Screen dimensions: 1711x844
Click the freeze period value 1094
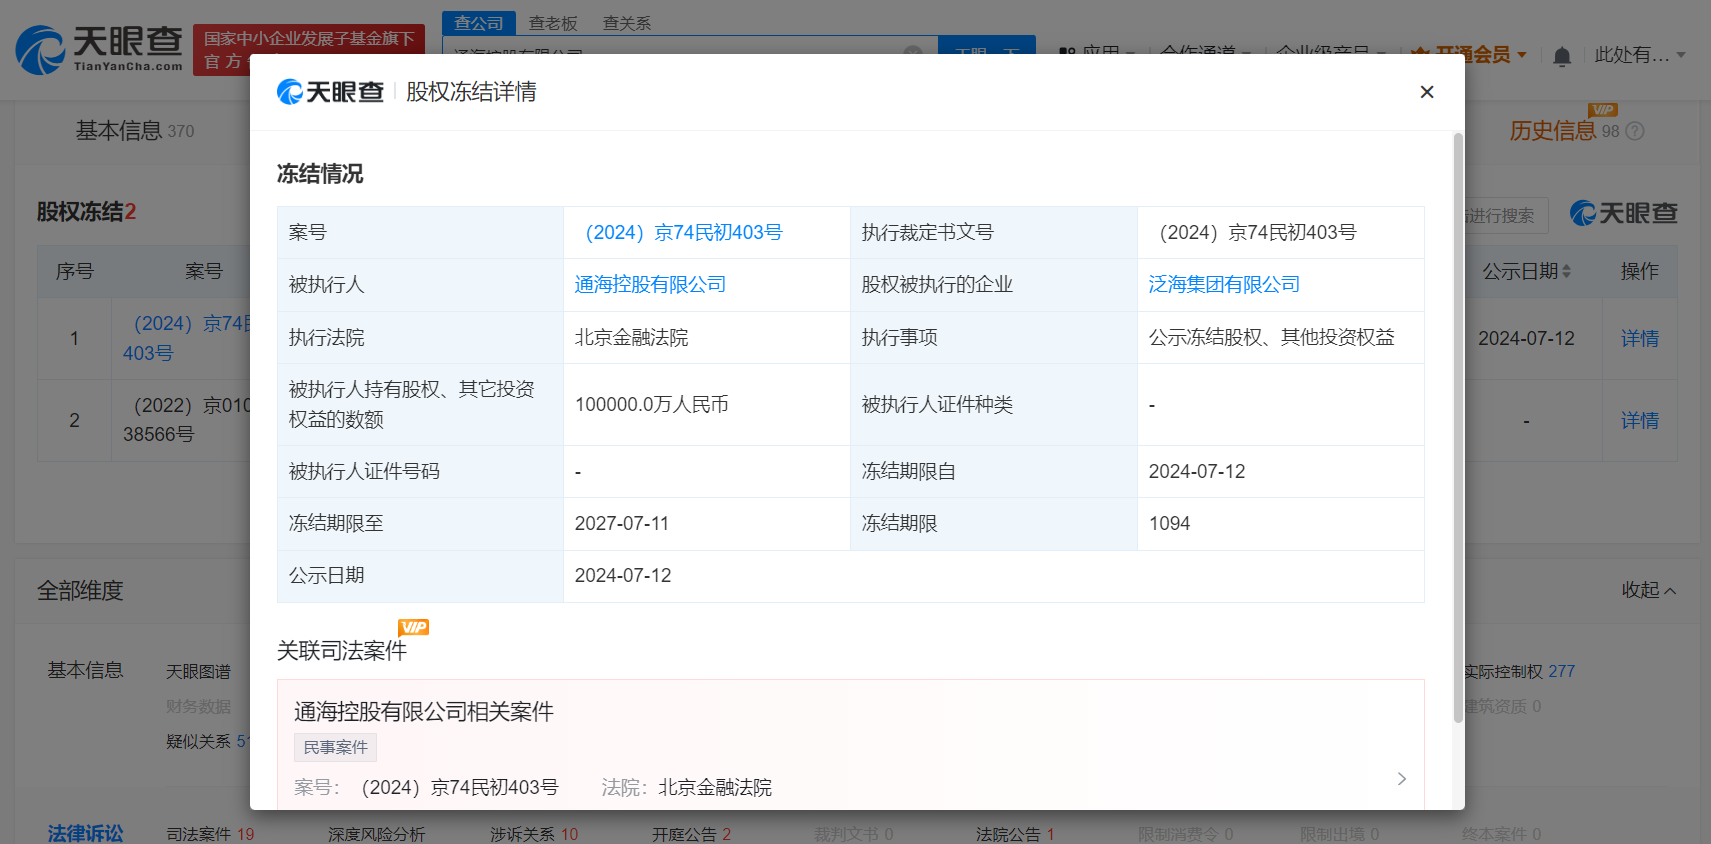[1169, 523]
